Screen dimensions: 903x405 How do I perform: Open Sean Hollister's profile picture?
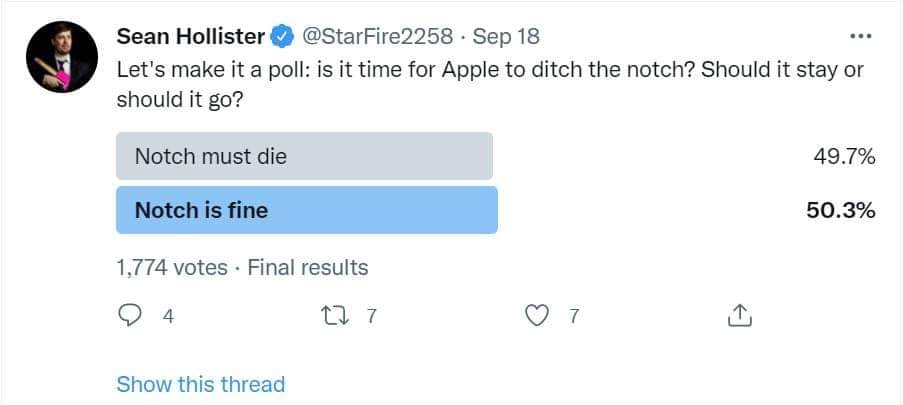coord(61,56)
